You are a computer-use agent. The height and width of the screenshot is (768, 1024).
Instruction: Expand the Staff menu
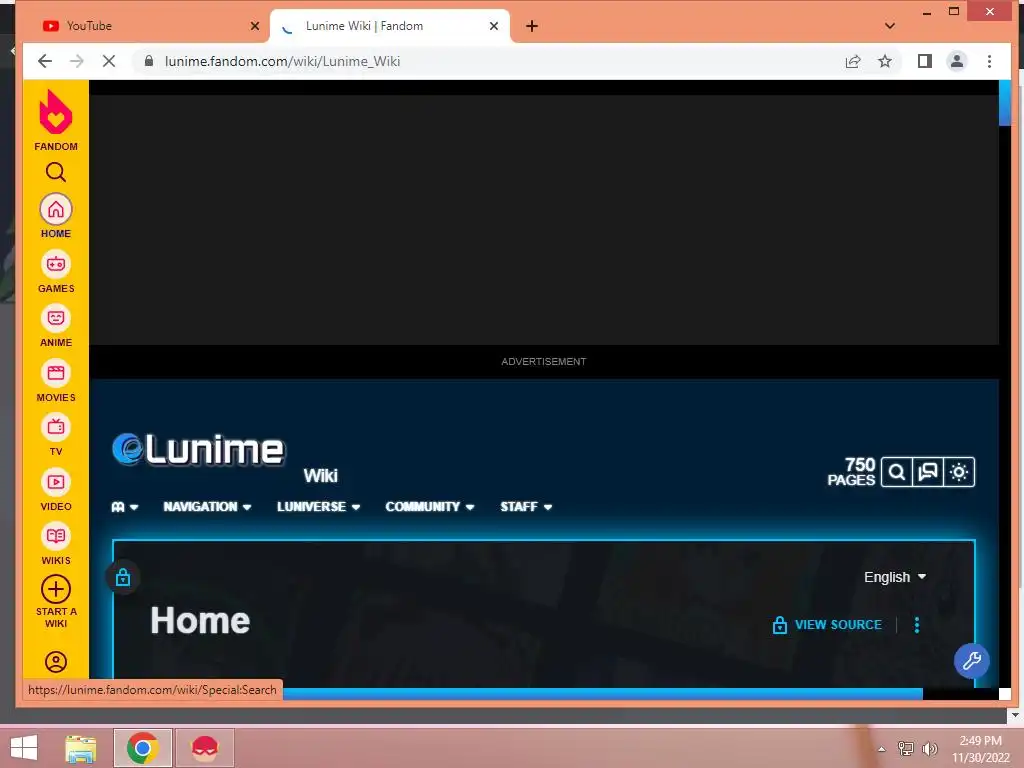(526, 507)
